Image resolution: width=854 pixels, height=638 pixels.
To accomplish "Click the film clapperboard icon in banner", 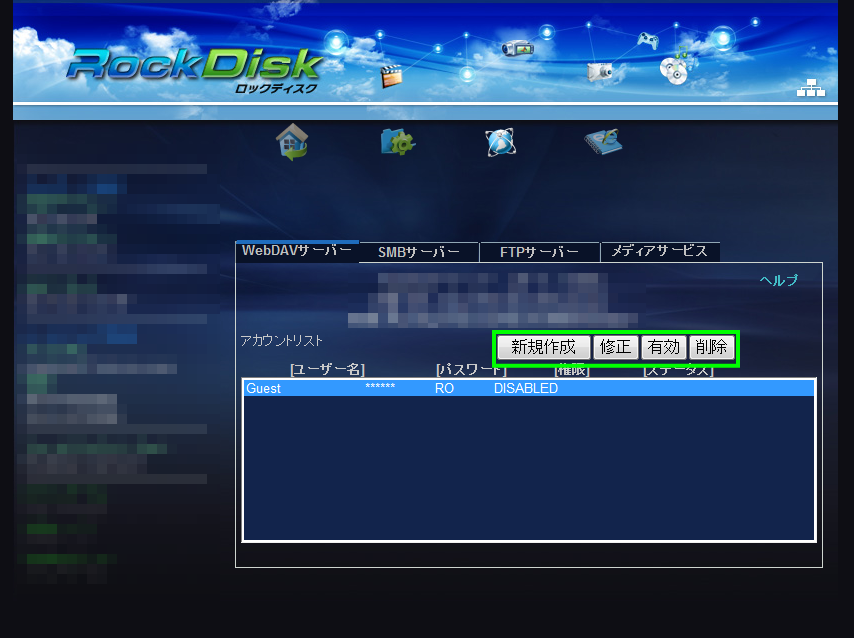I will (391, 77).
